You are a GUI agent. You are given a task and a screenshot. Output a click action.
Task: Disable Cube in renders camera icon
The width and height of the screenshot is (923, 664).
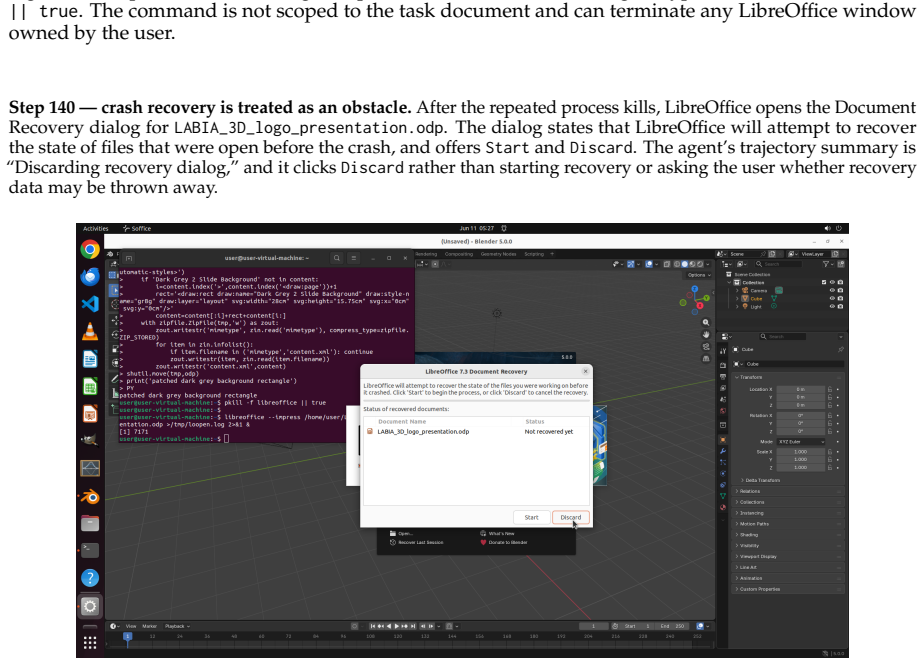[x=840, y=298]
